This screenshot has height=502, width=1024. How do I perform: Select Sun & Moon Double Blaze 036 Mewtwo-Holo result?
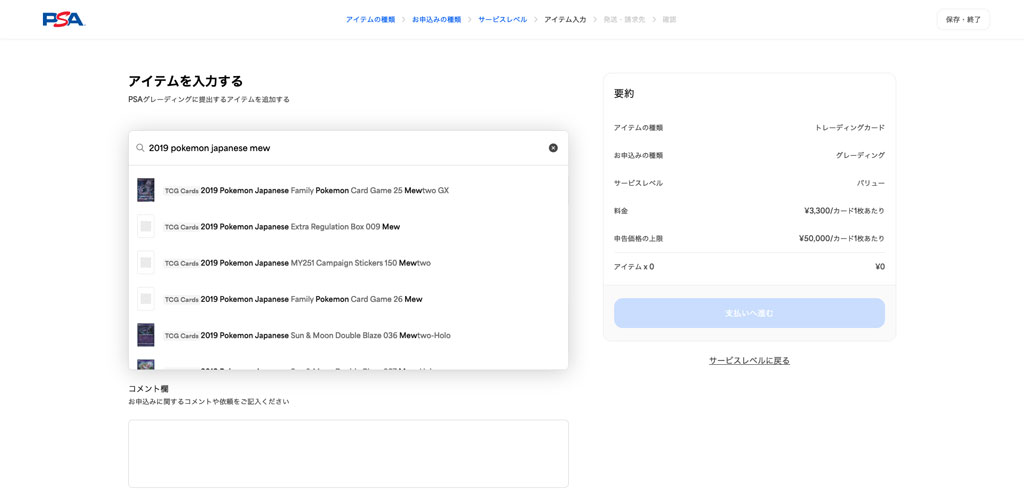(x=348, y=336)
